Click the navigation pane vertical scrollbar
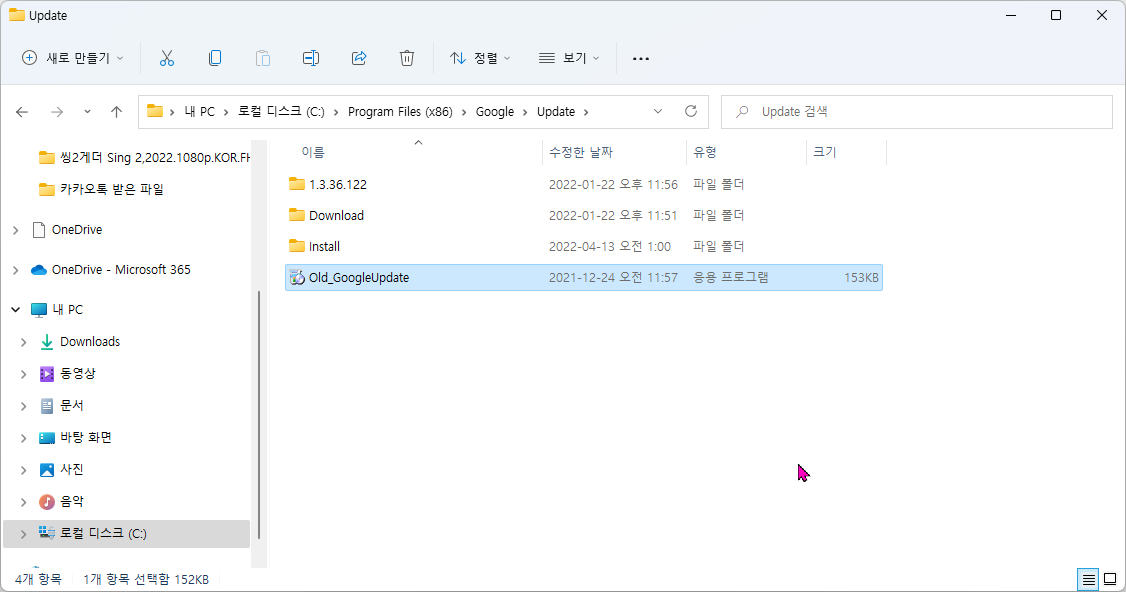1126x592 pixels. point(258,415)
